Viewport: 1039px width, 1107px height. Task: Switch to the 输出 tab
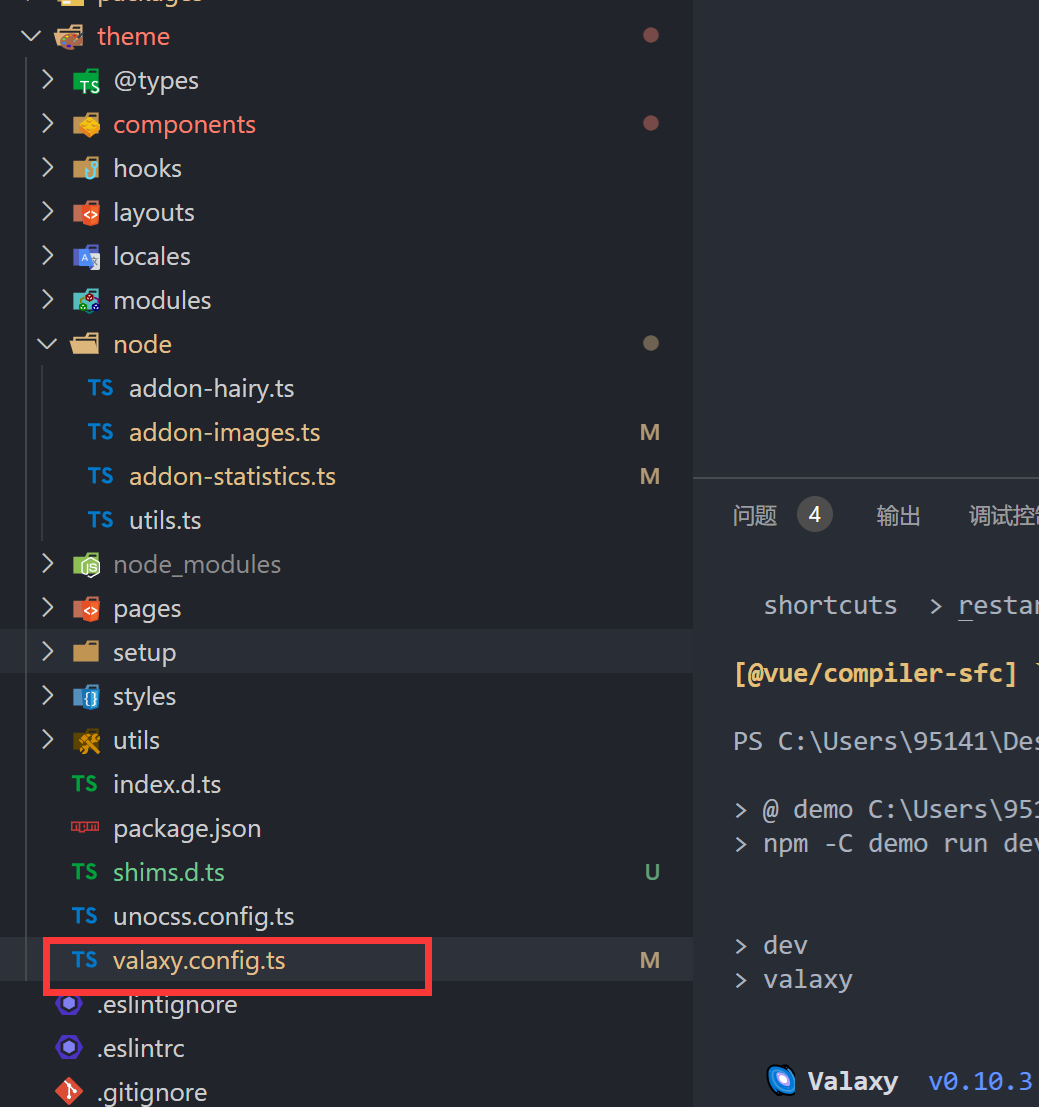pyautogui.click(x=897, y=515)
